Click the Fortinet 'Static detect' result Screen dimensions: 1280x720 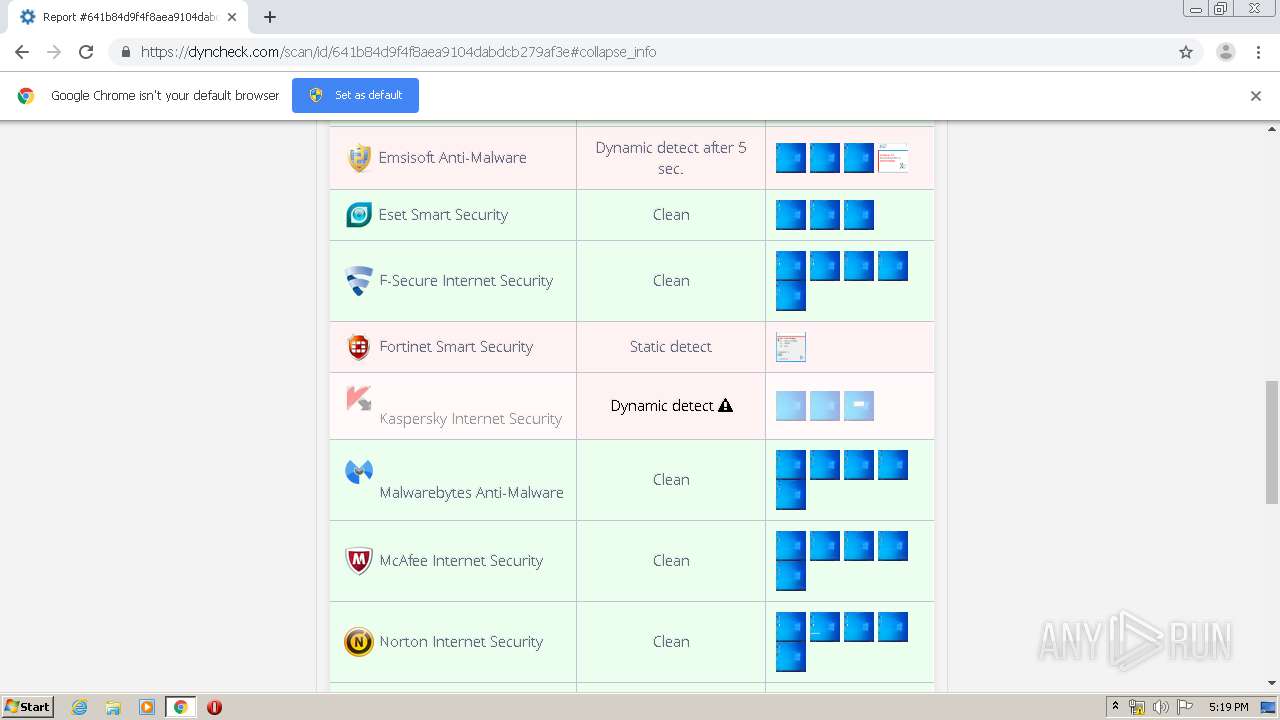pyautogui.click(x=671, y=347)
